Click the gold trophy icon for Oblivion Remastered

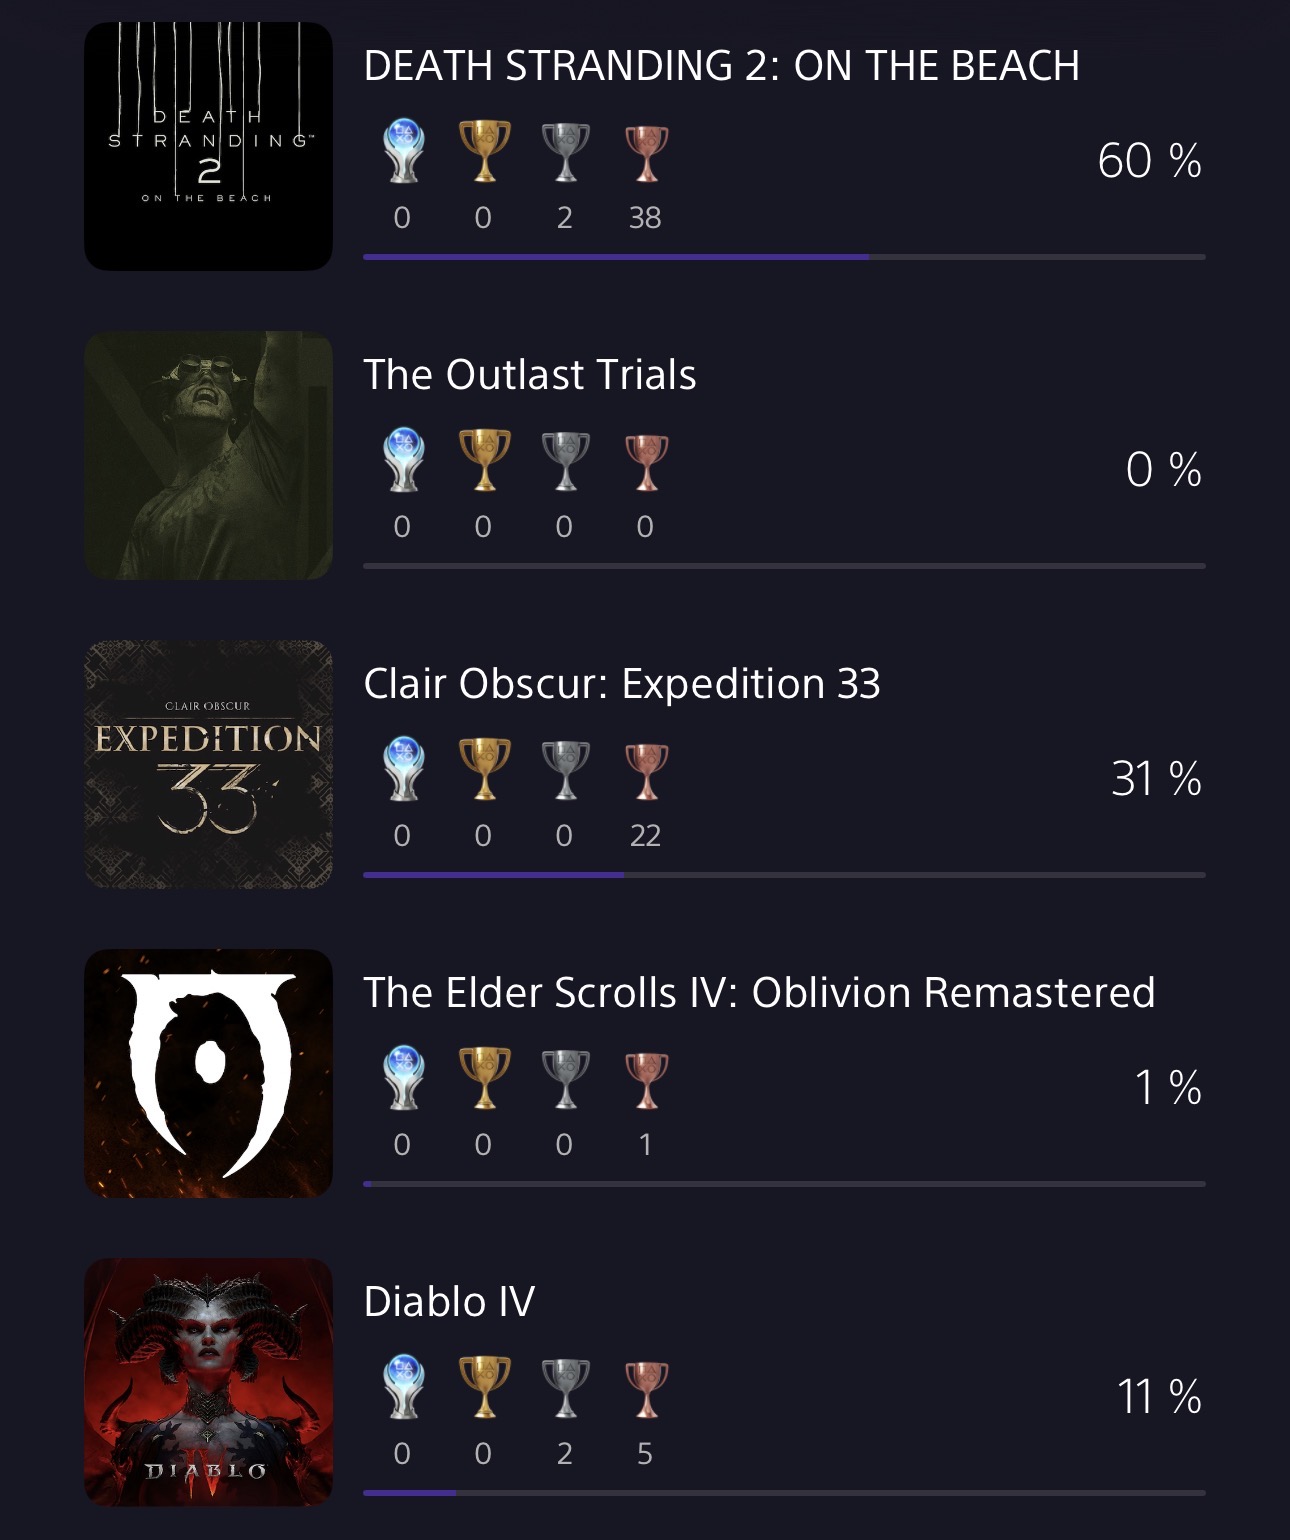tap(484, 1079)
